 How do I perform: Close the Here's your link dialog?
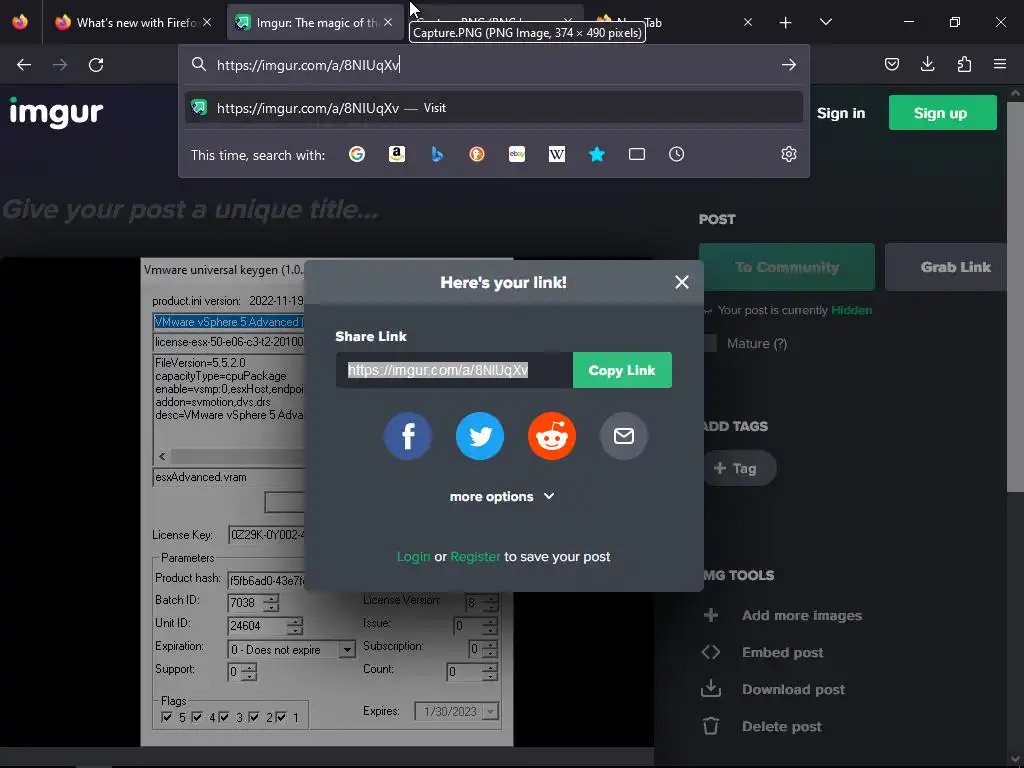pyautogui.click(x=682, y=282)
